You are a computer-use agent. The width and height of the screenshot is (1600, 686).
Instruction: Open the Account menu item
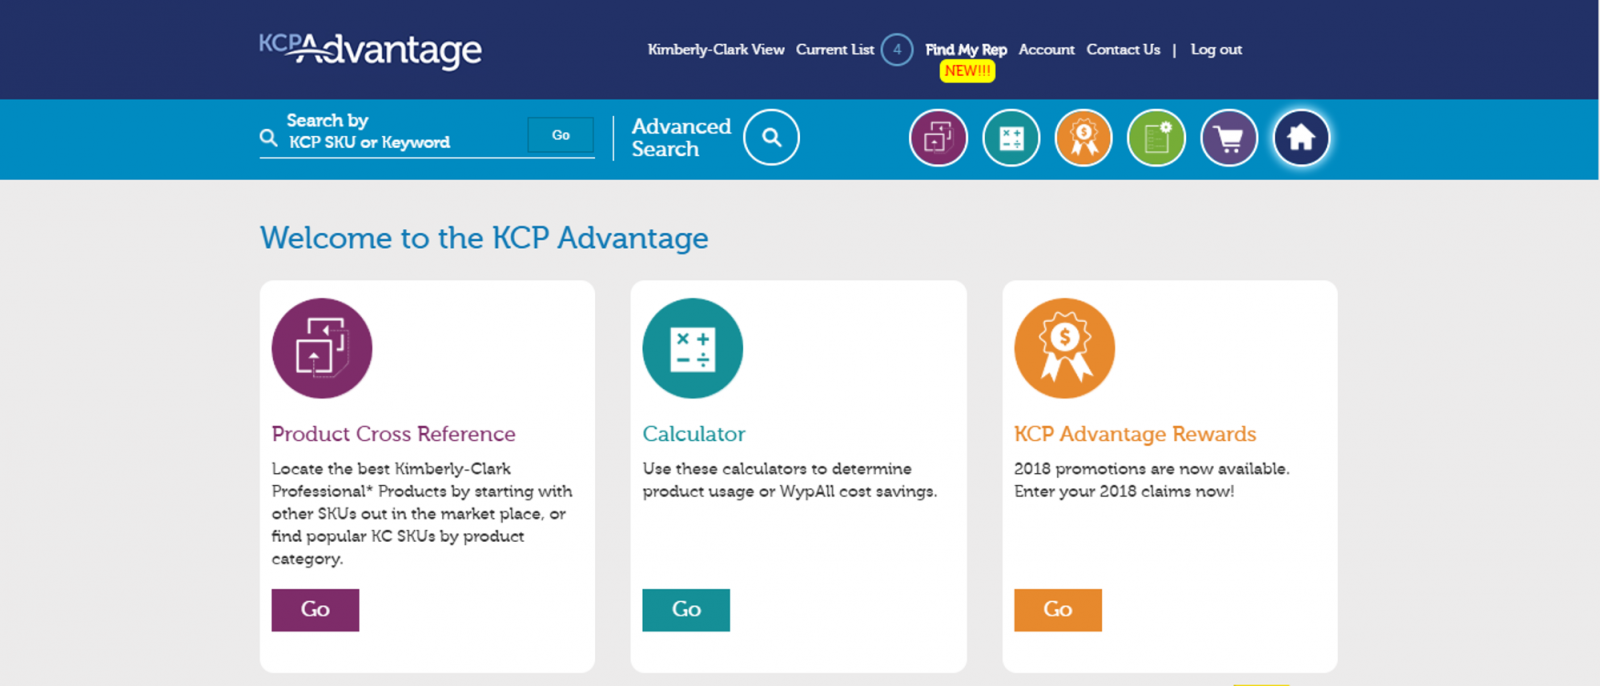[1046, 49]
